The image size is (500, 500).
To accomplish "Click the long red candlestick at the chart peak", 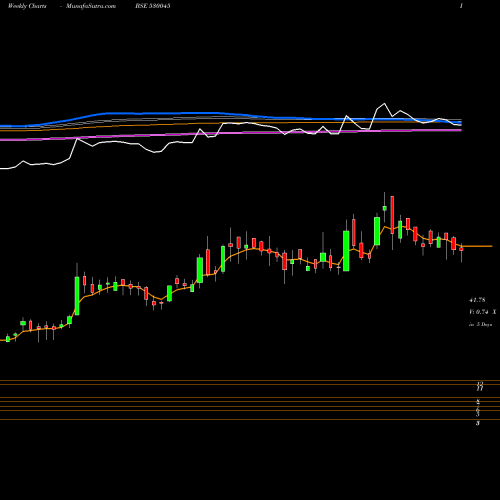I will tap(392, 215).
